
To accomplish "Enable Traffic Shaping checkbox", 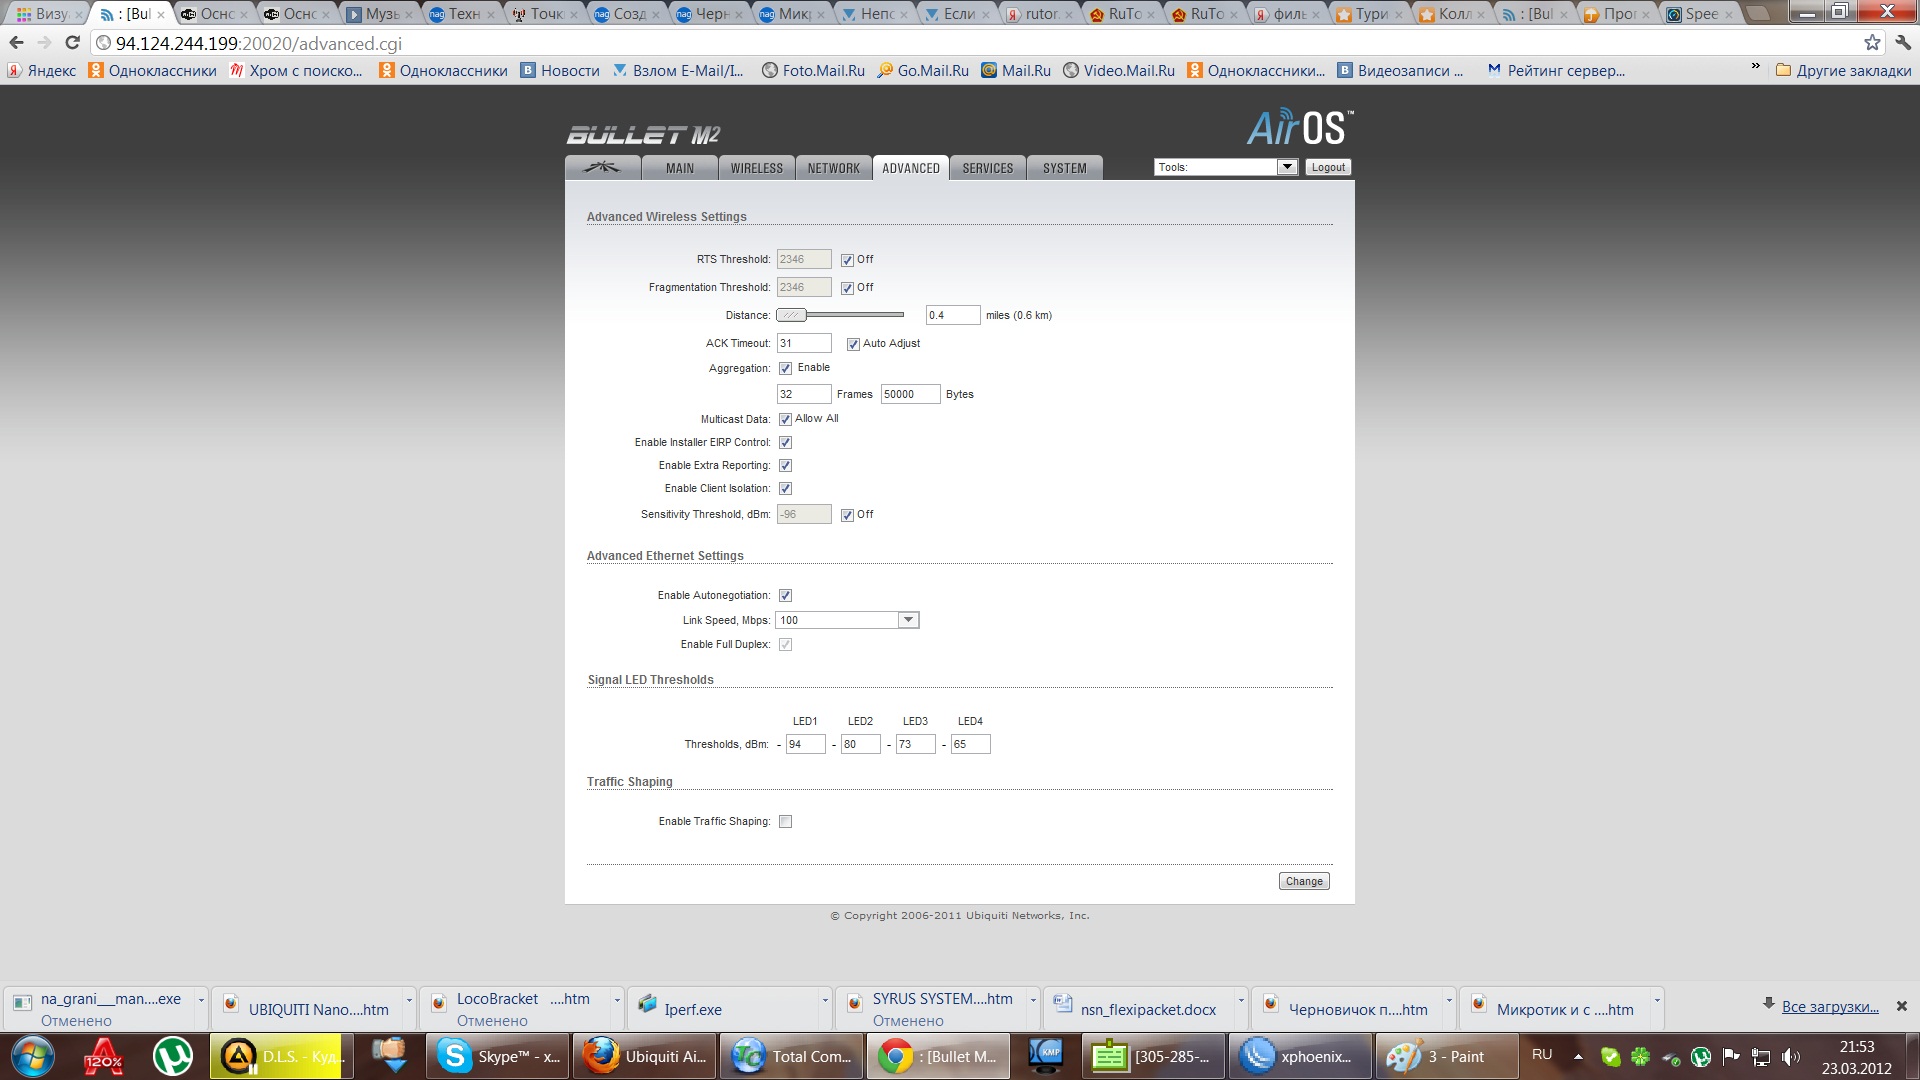I will [x=785, y=822].
